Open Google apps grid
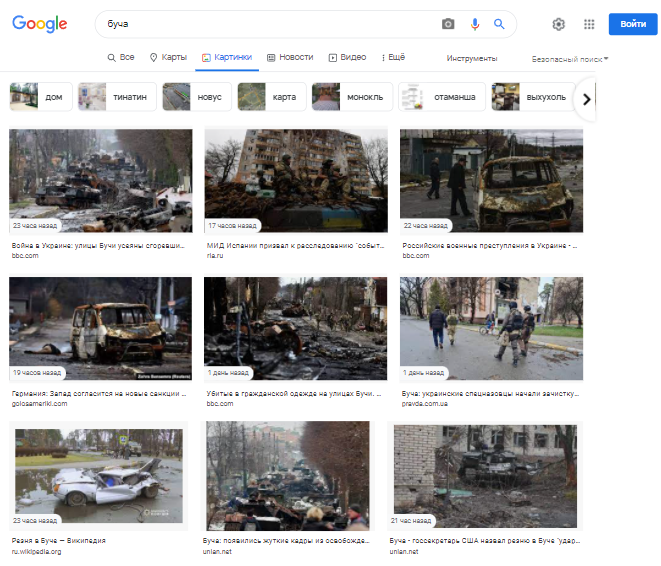Screen dimensions: 661x566 [589, 24]
